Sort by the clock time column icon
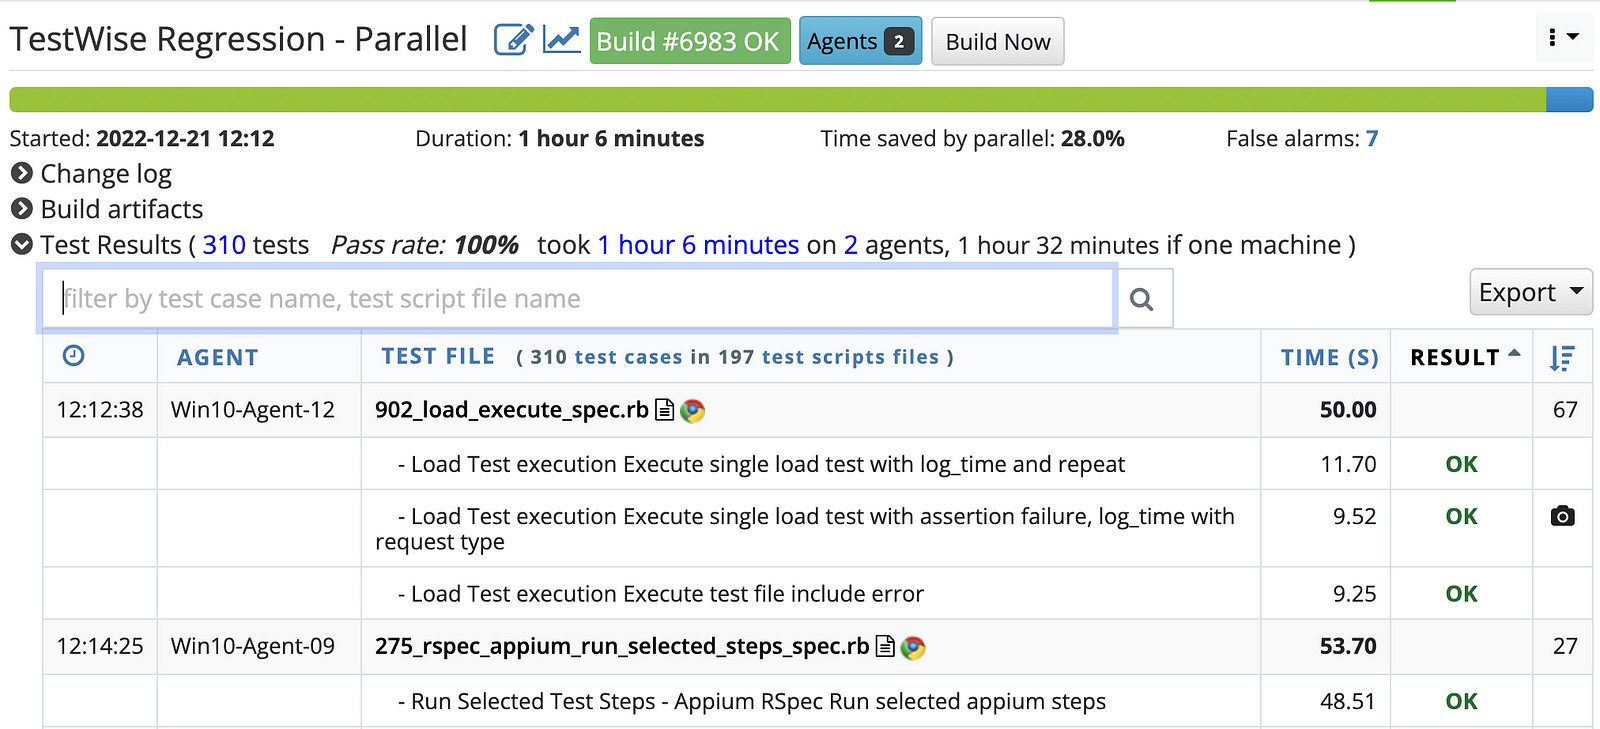1600x729 pixels. [x=74, y=356]
